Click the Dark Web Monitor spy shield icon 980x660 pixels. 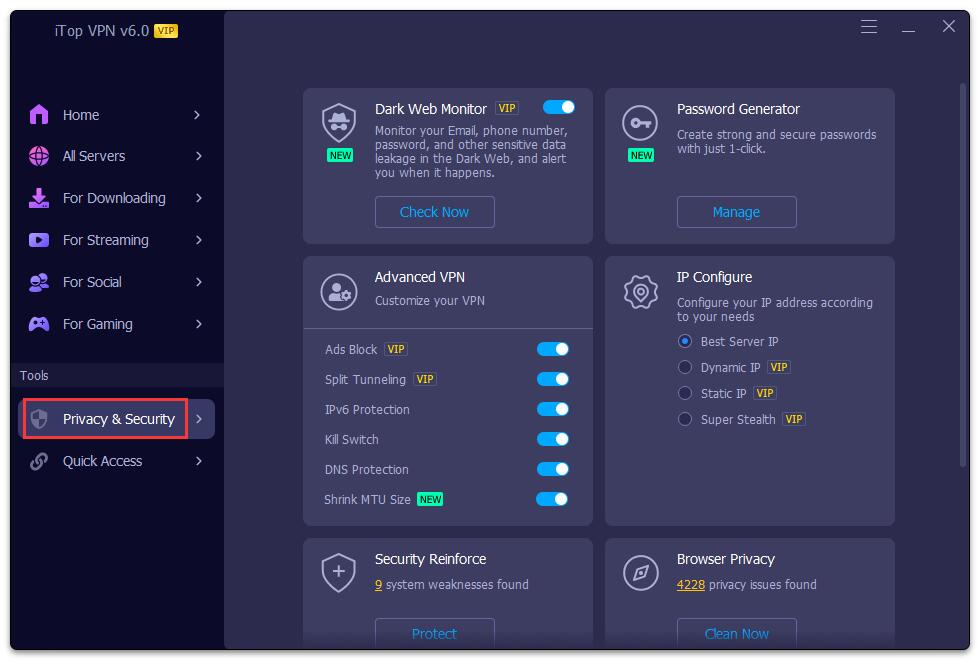(x=339, y=122)
